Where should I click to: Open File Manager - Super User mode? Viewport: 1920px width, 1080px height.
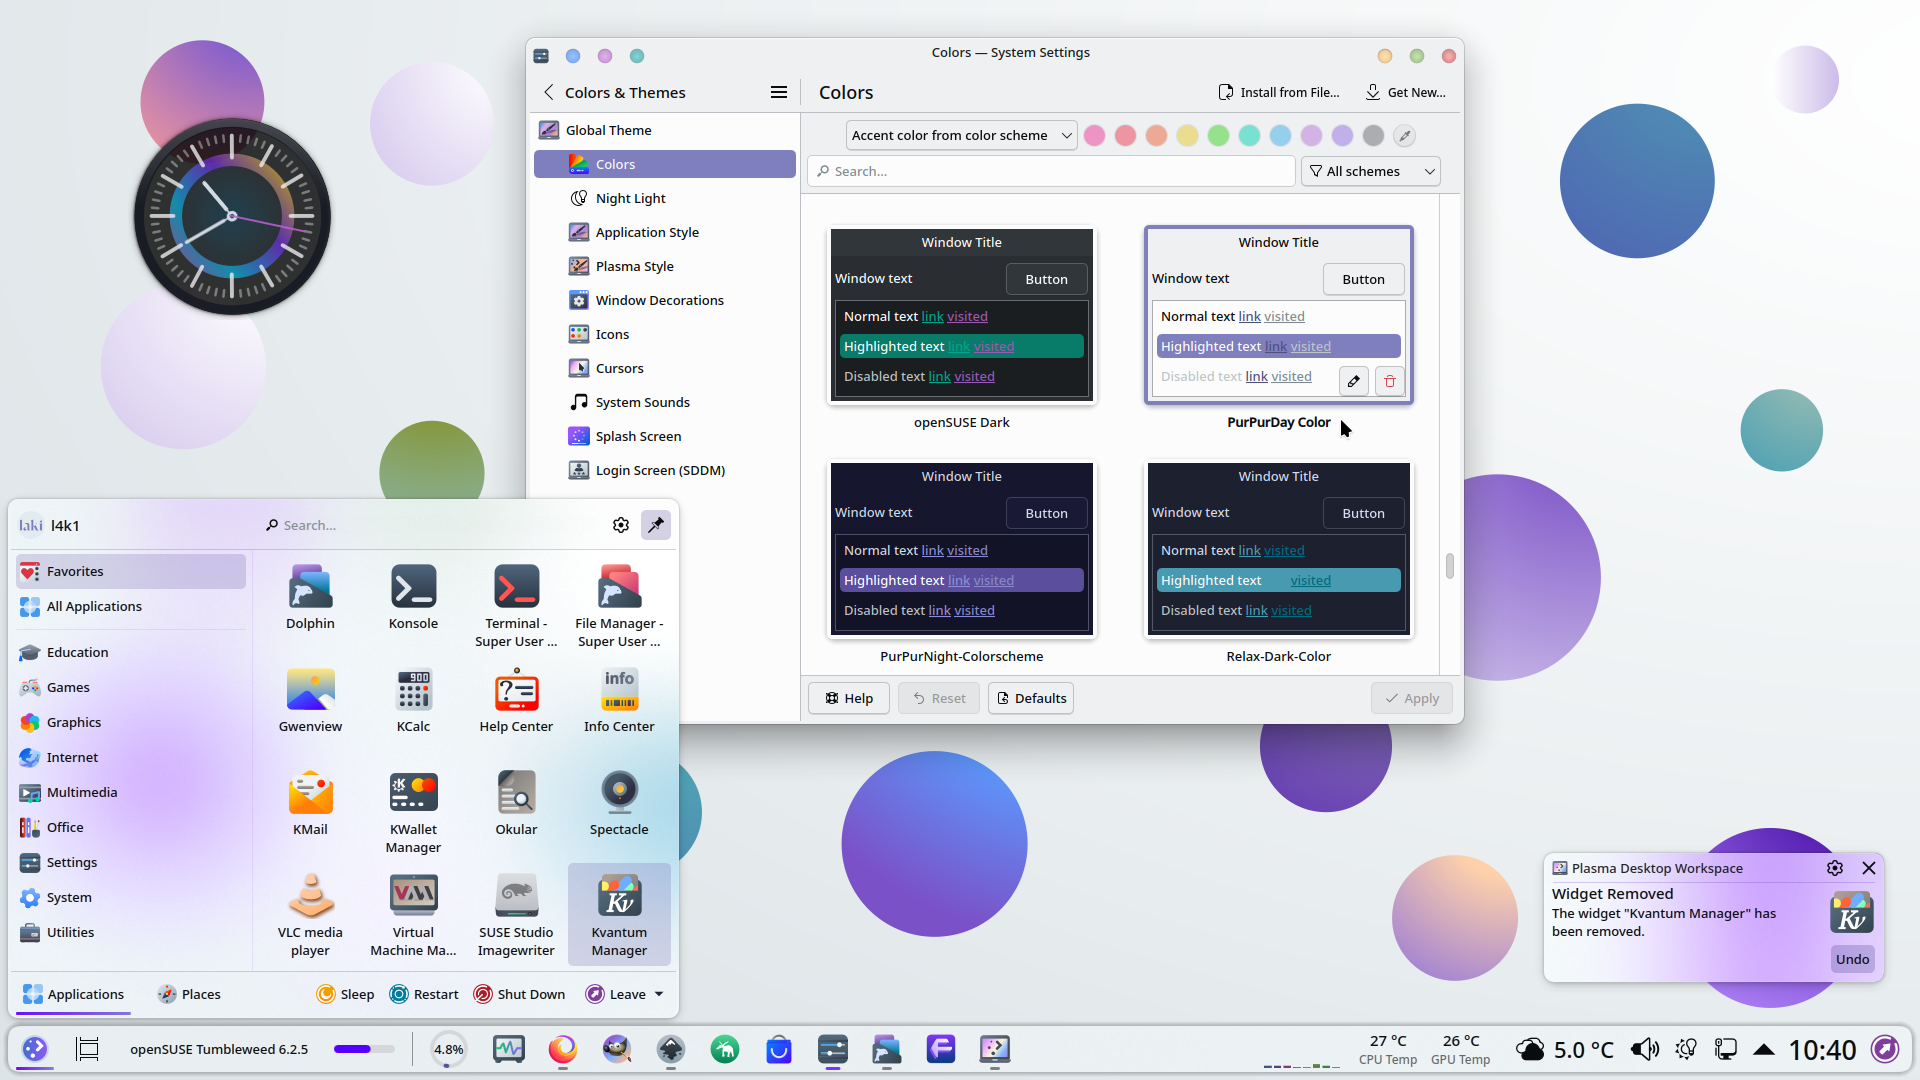[619, 606]
